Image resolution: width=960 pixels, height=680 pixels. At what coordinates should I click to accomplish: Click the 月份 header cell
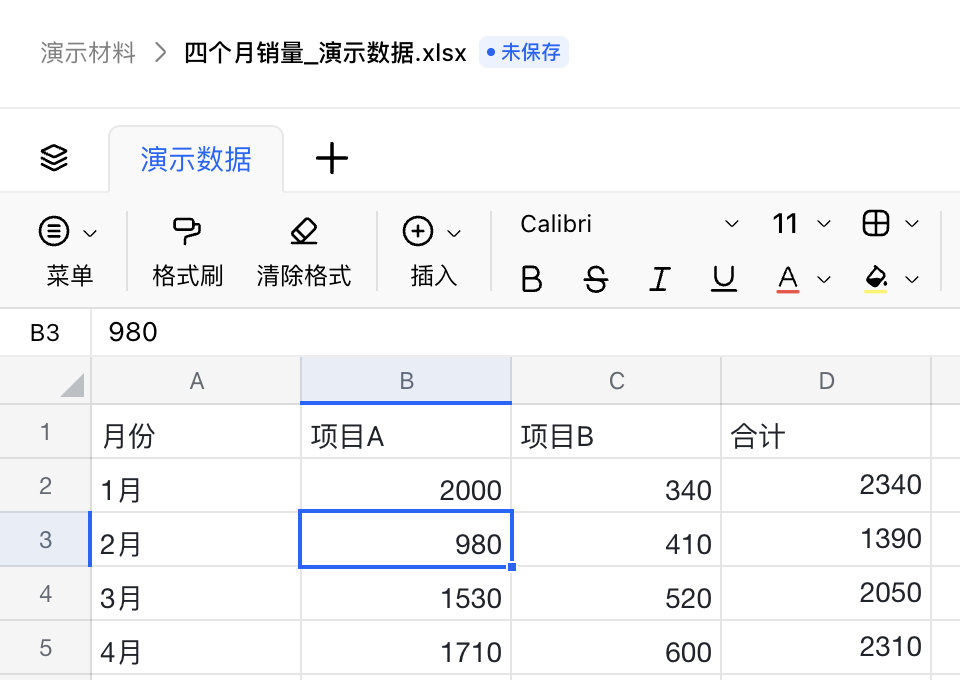point(196,432)
